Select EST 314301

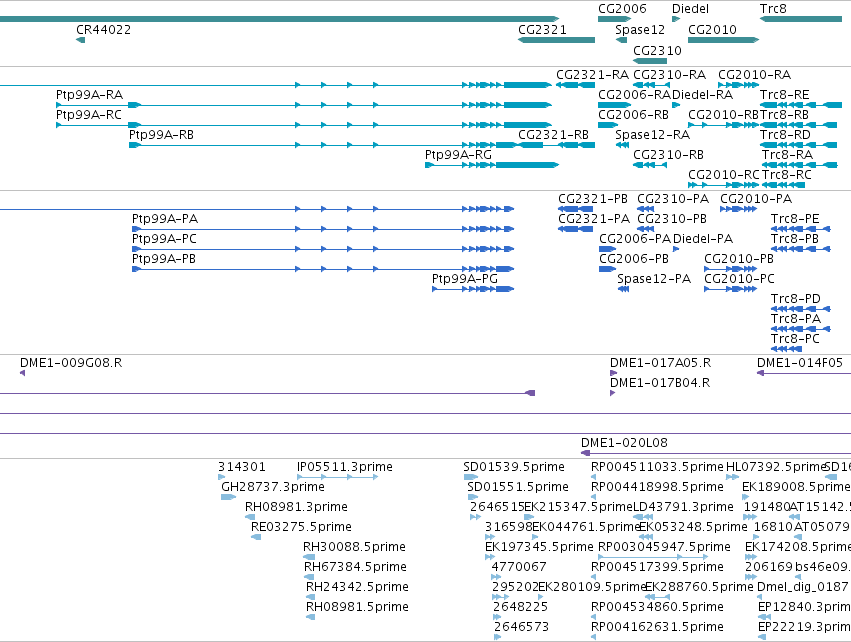click(242, 467)
